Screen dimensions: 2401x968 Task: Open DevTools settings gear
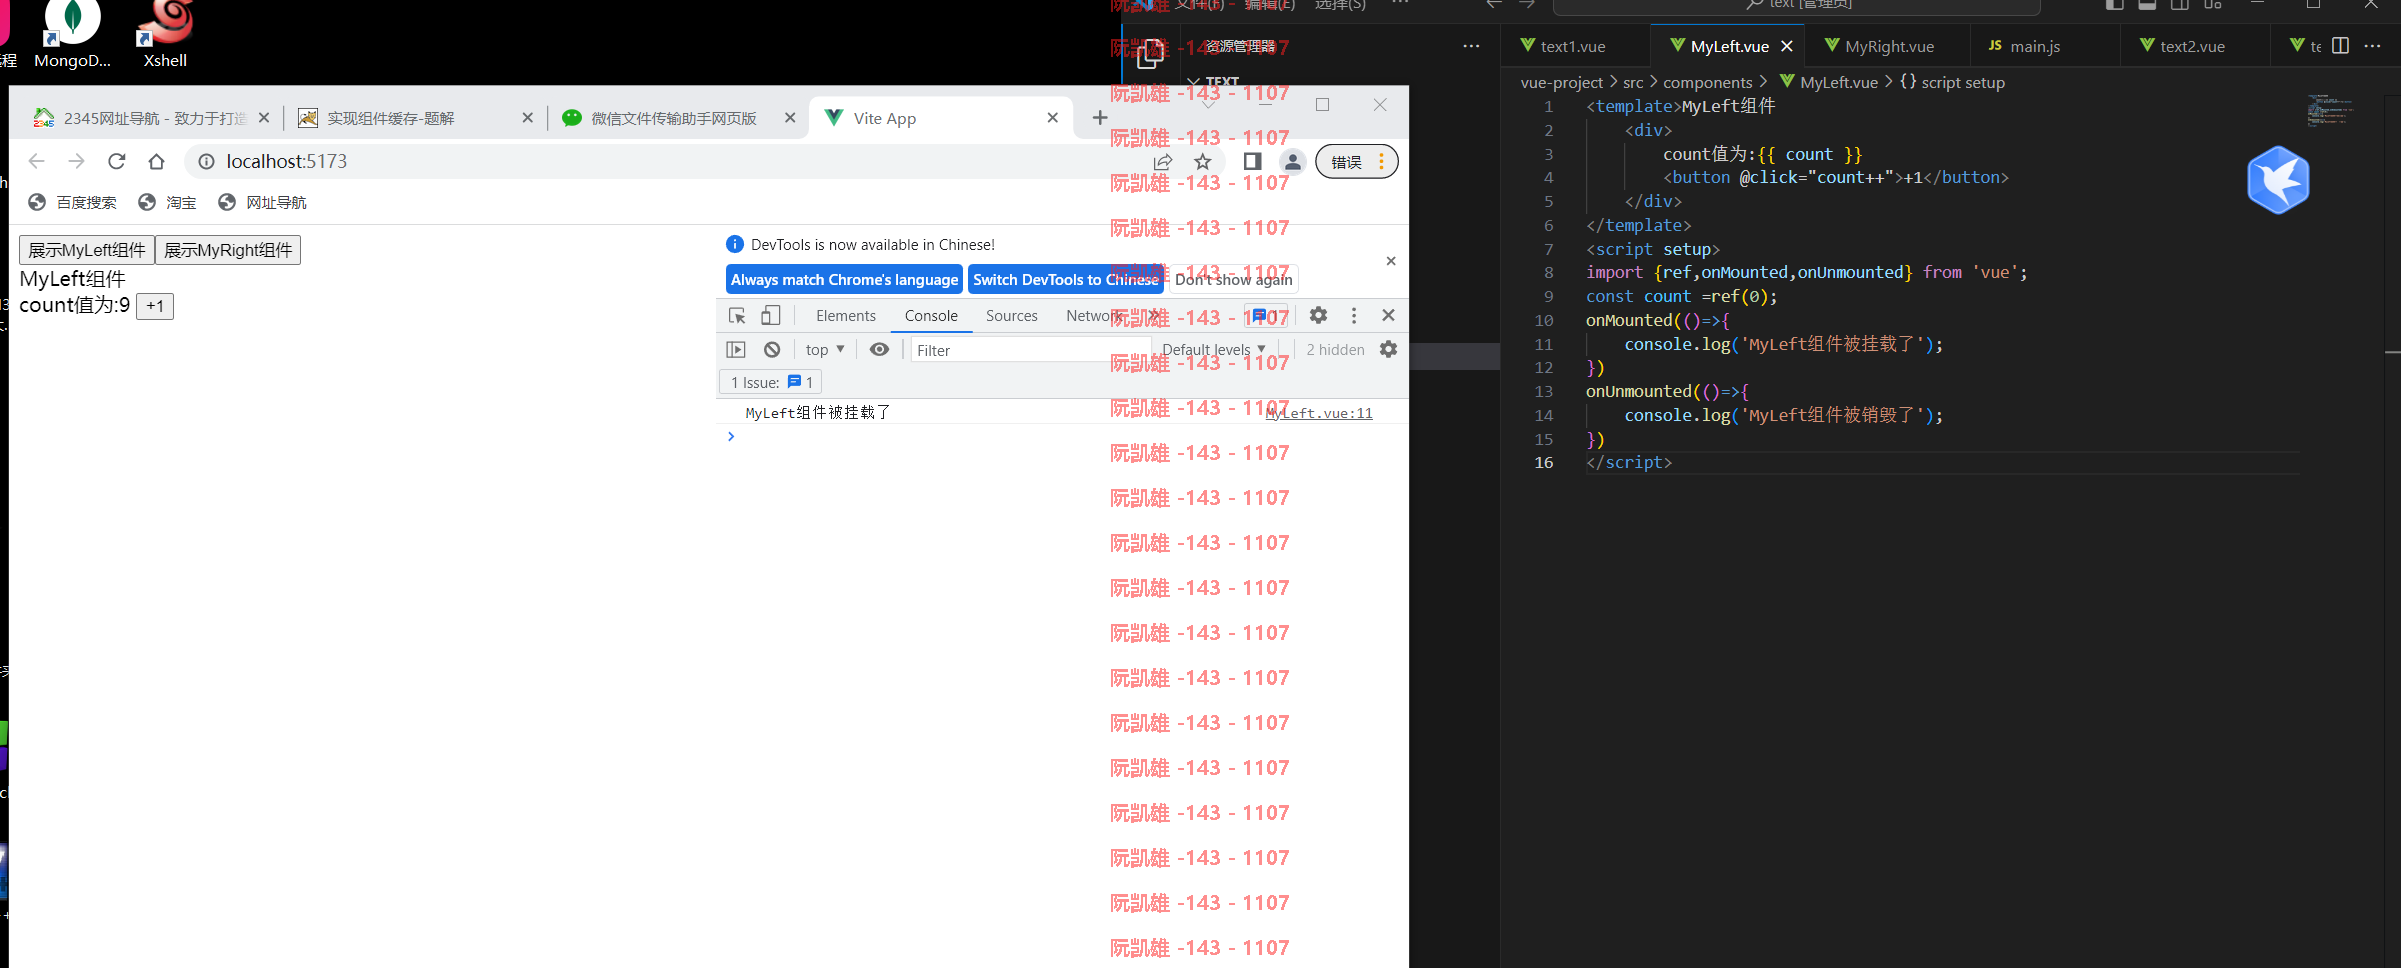click(1318, 315)
